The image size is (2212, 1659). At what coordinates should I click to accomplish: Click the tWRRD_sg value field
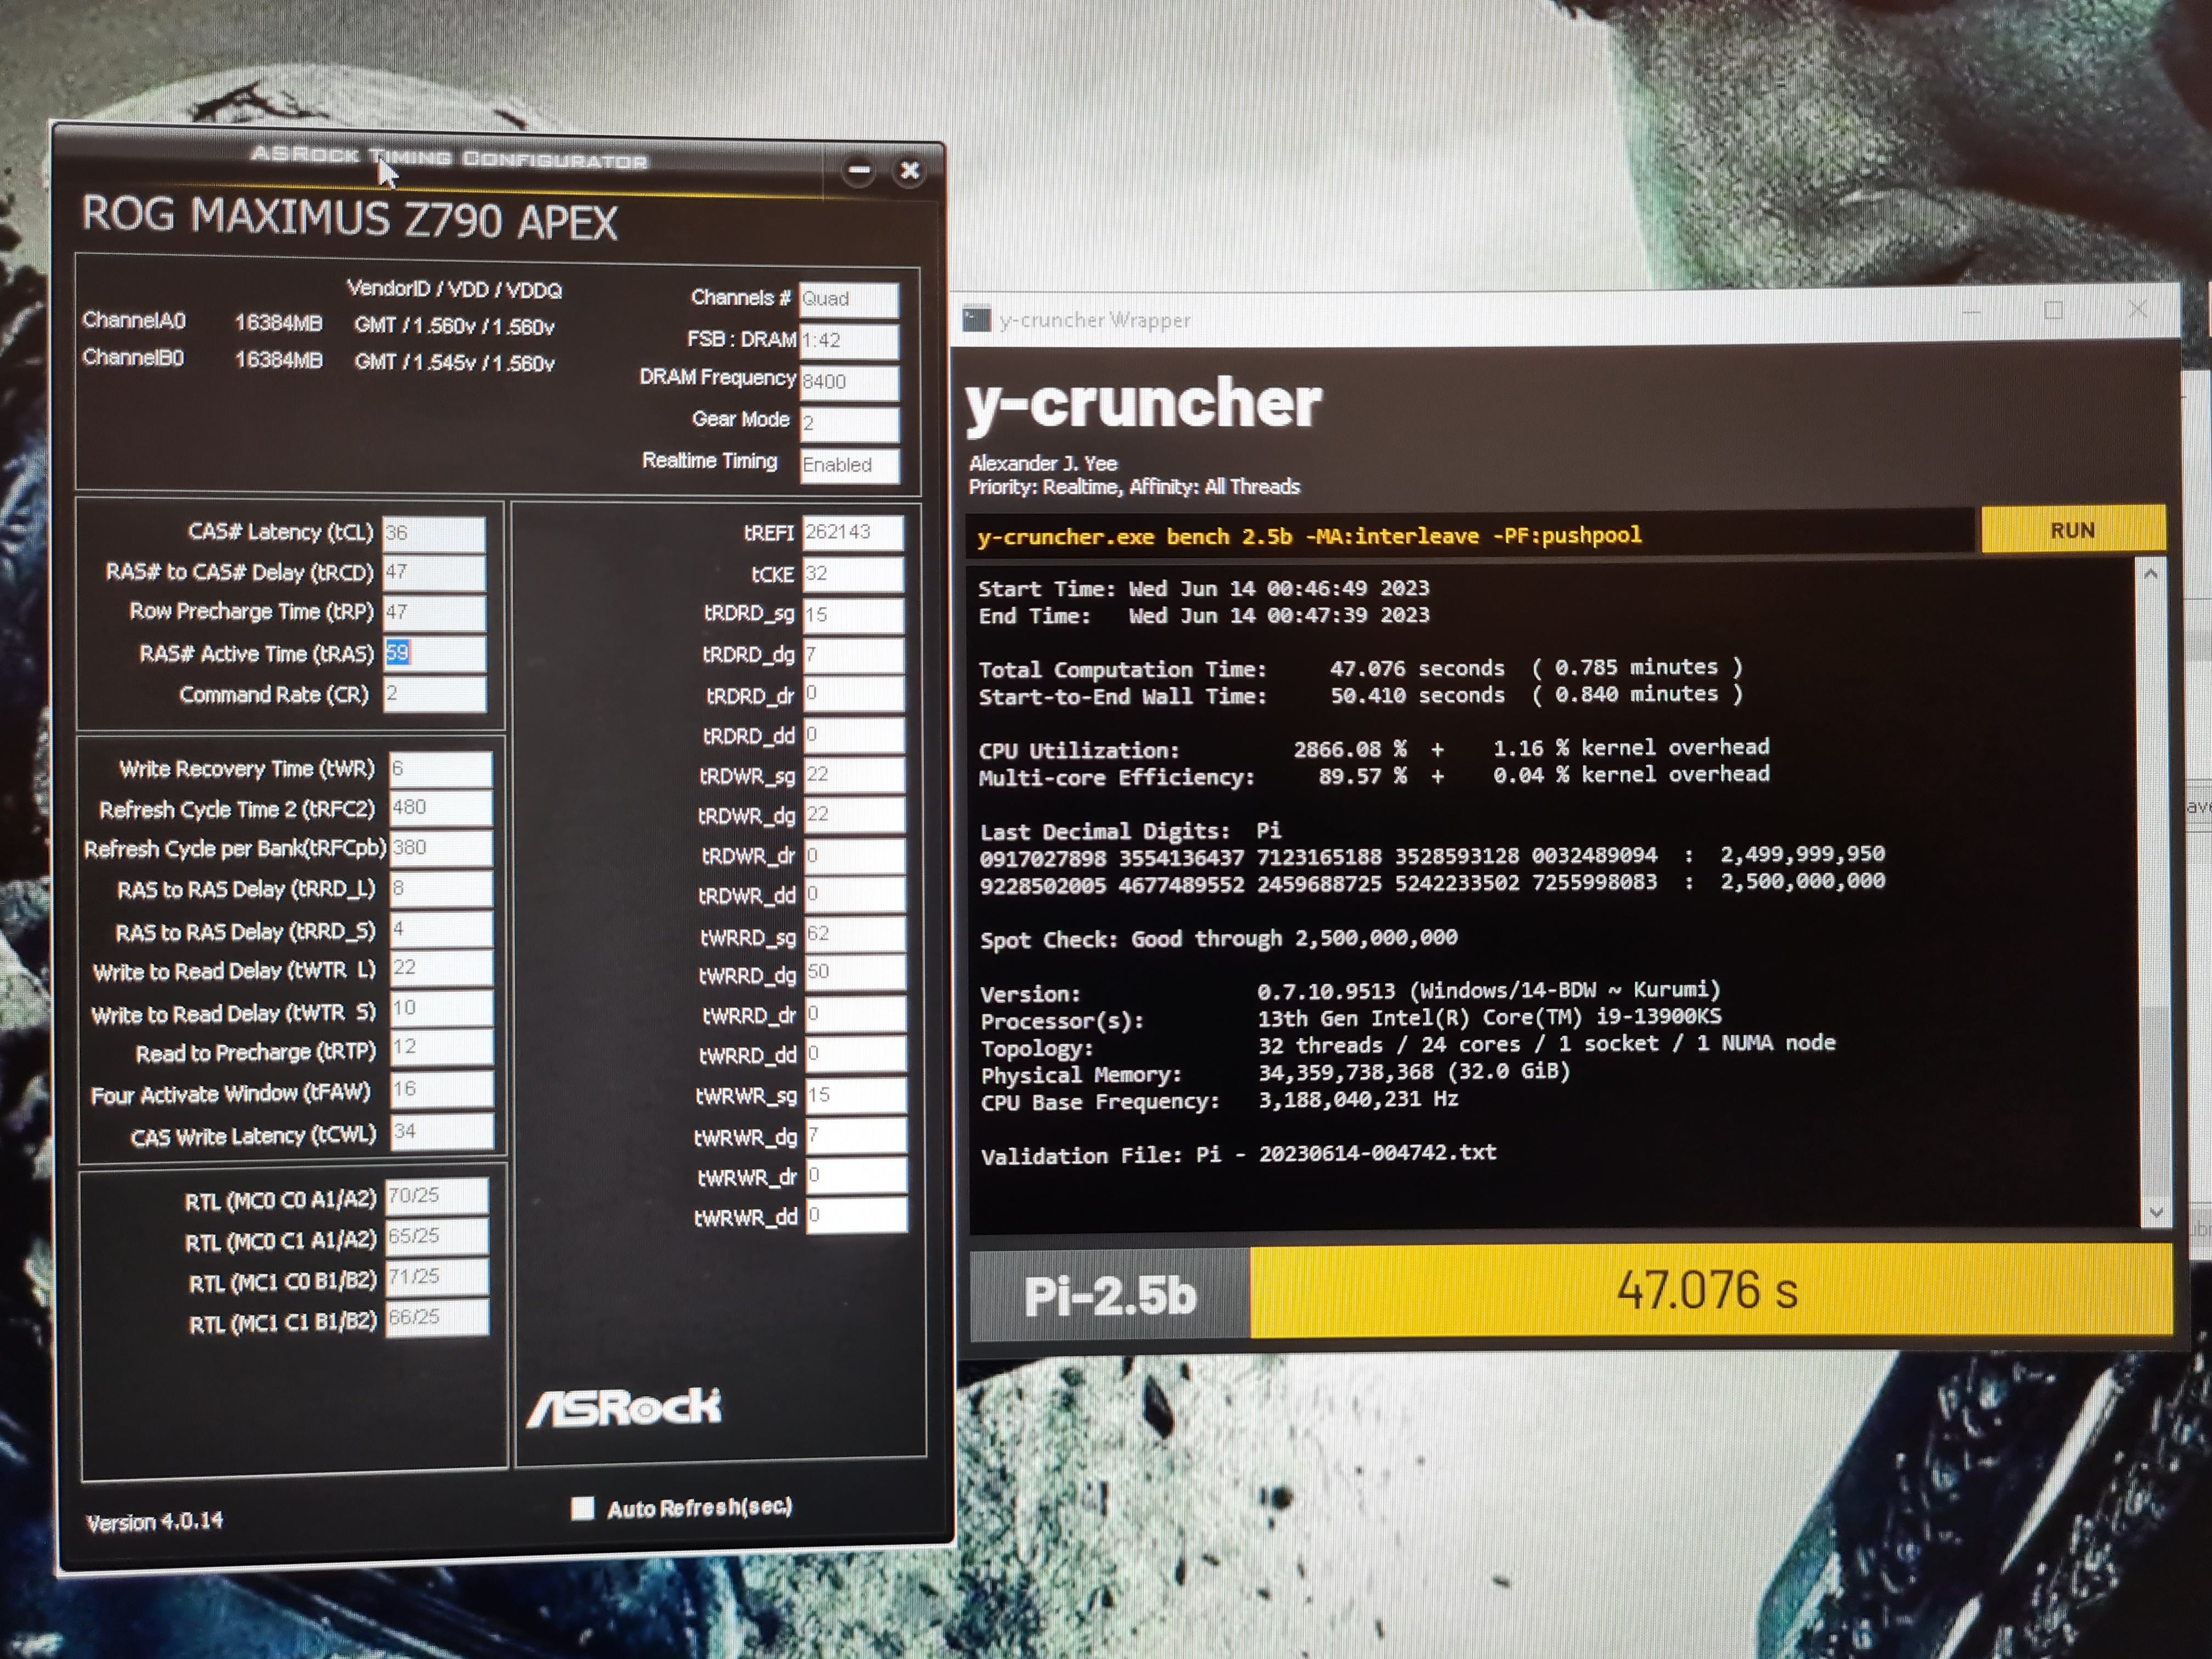click(855, 934)
